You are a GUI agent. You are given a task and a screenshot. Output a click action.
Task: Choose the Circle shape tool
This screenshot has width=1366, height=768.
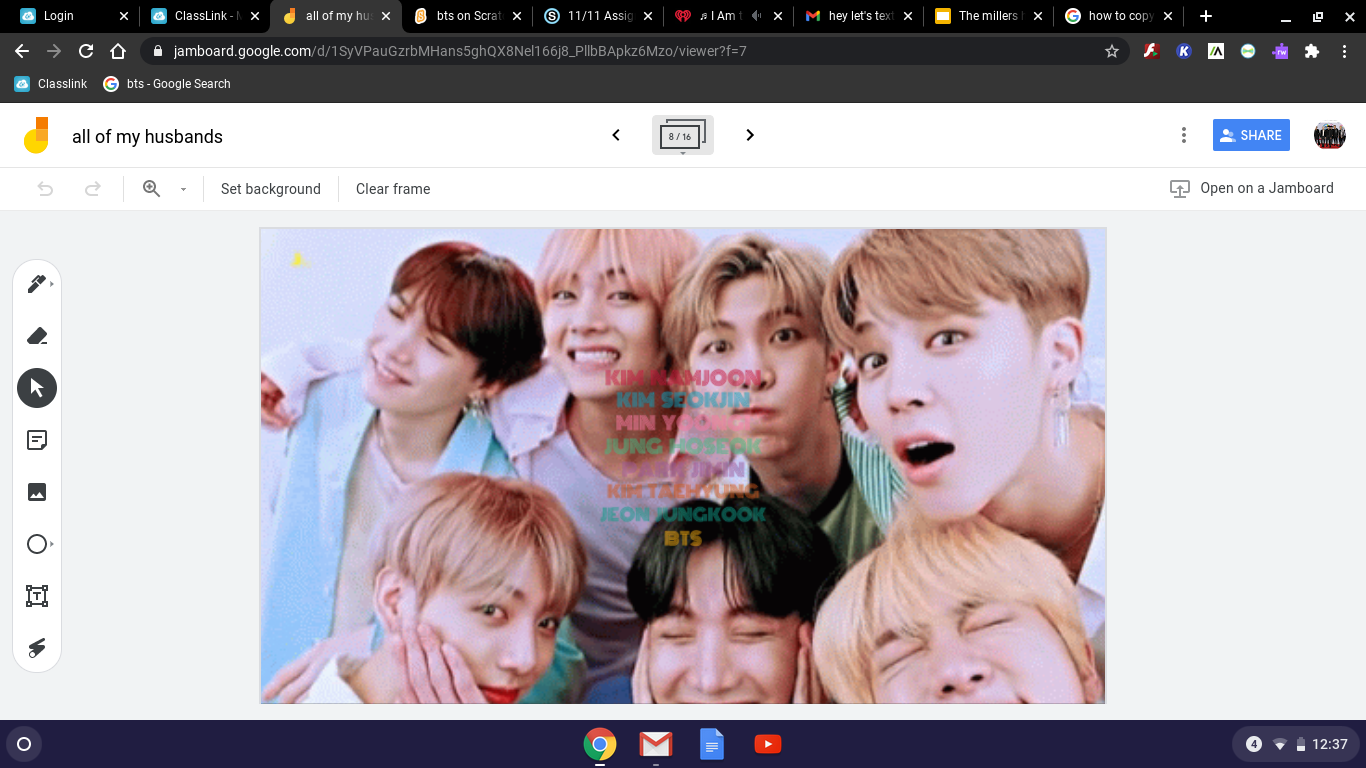click(37, 544)
